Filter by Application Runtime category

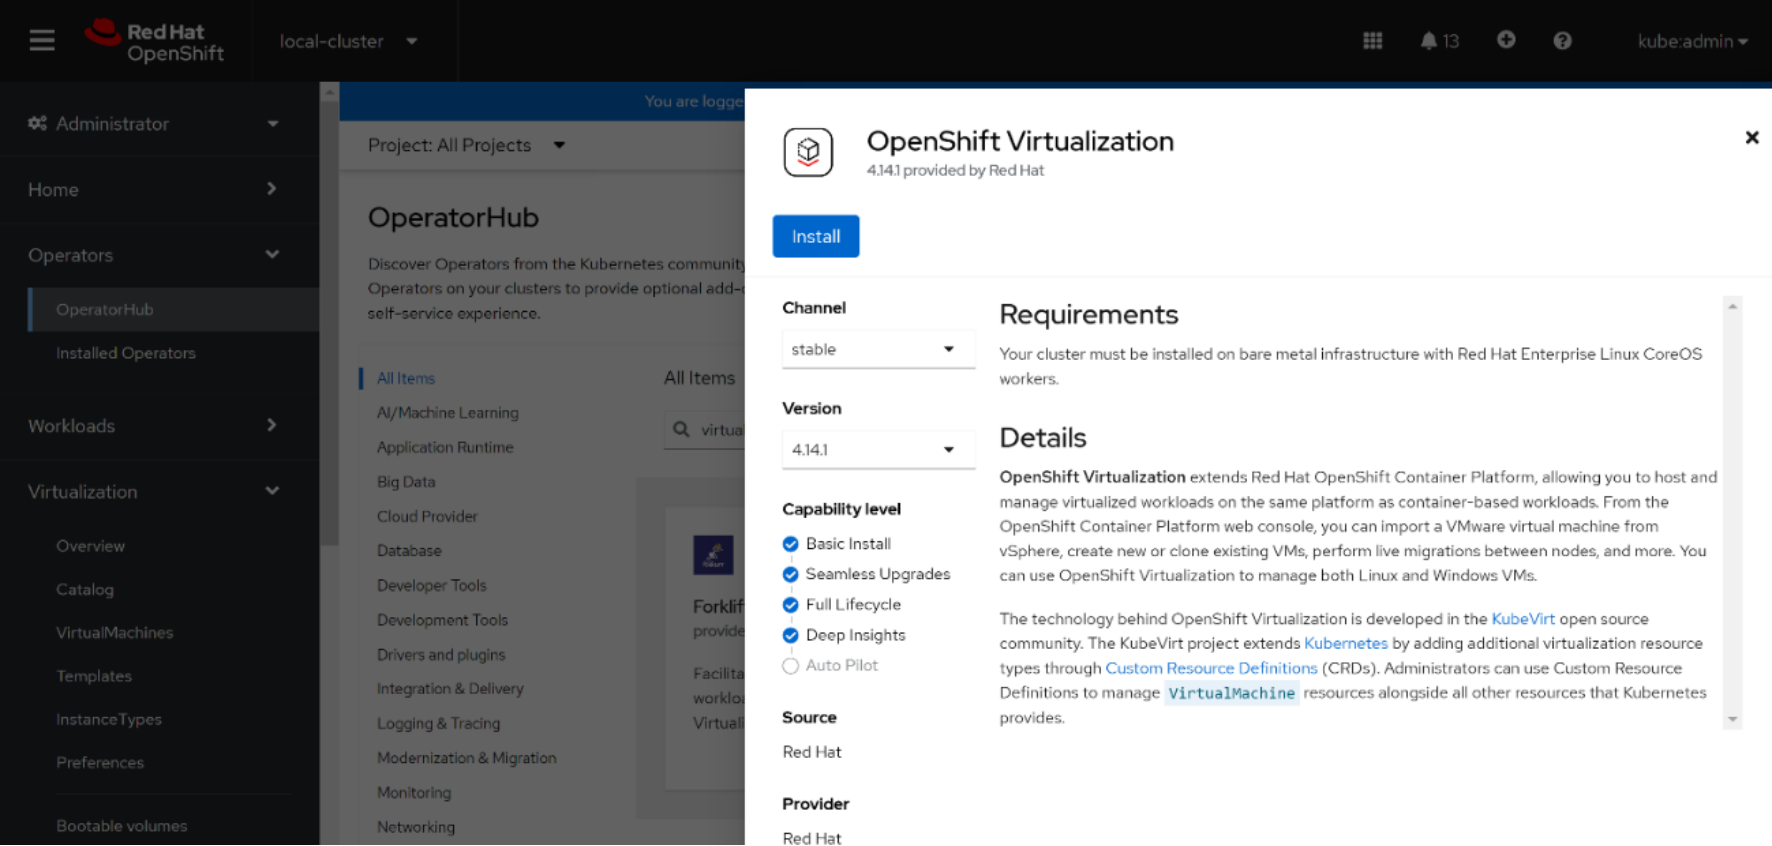[445, 448]
